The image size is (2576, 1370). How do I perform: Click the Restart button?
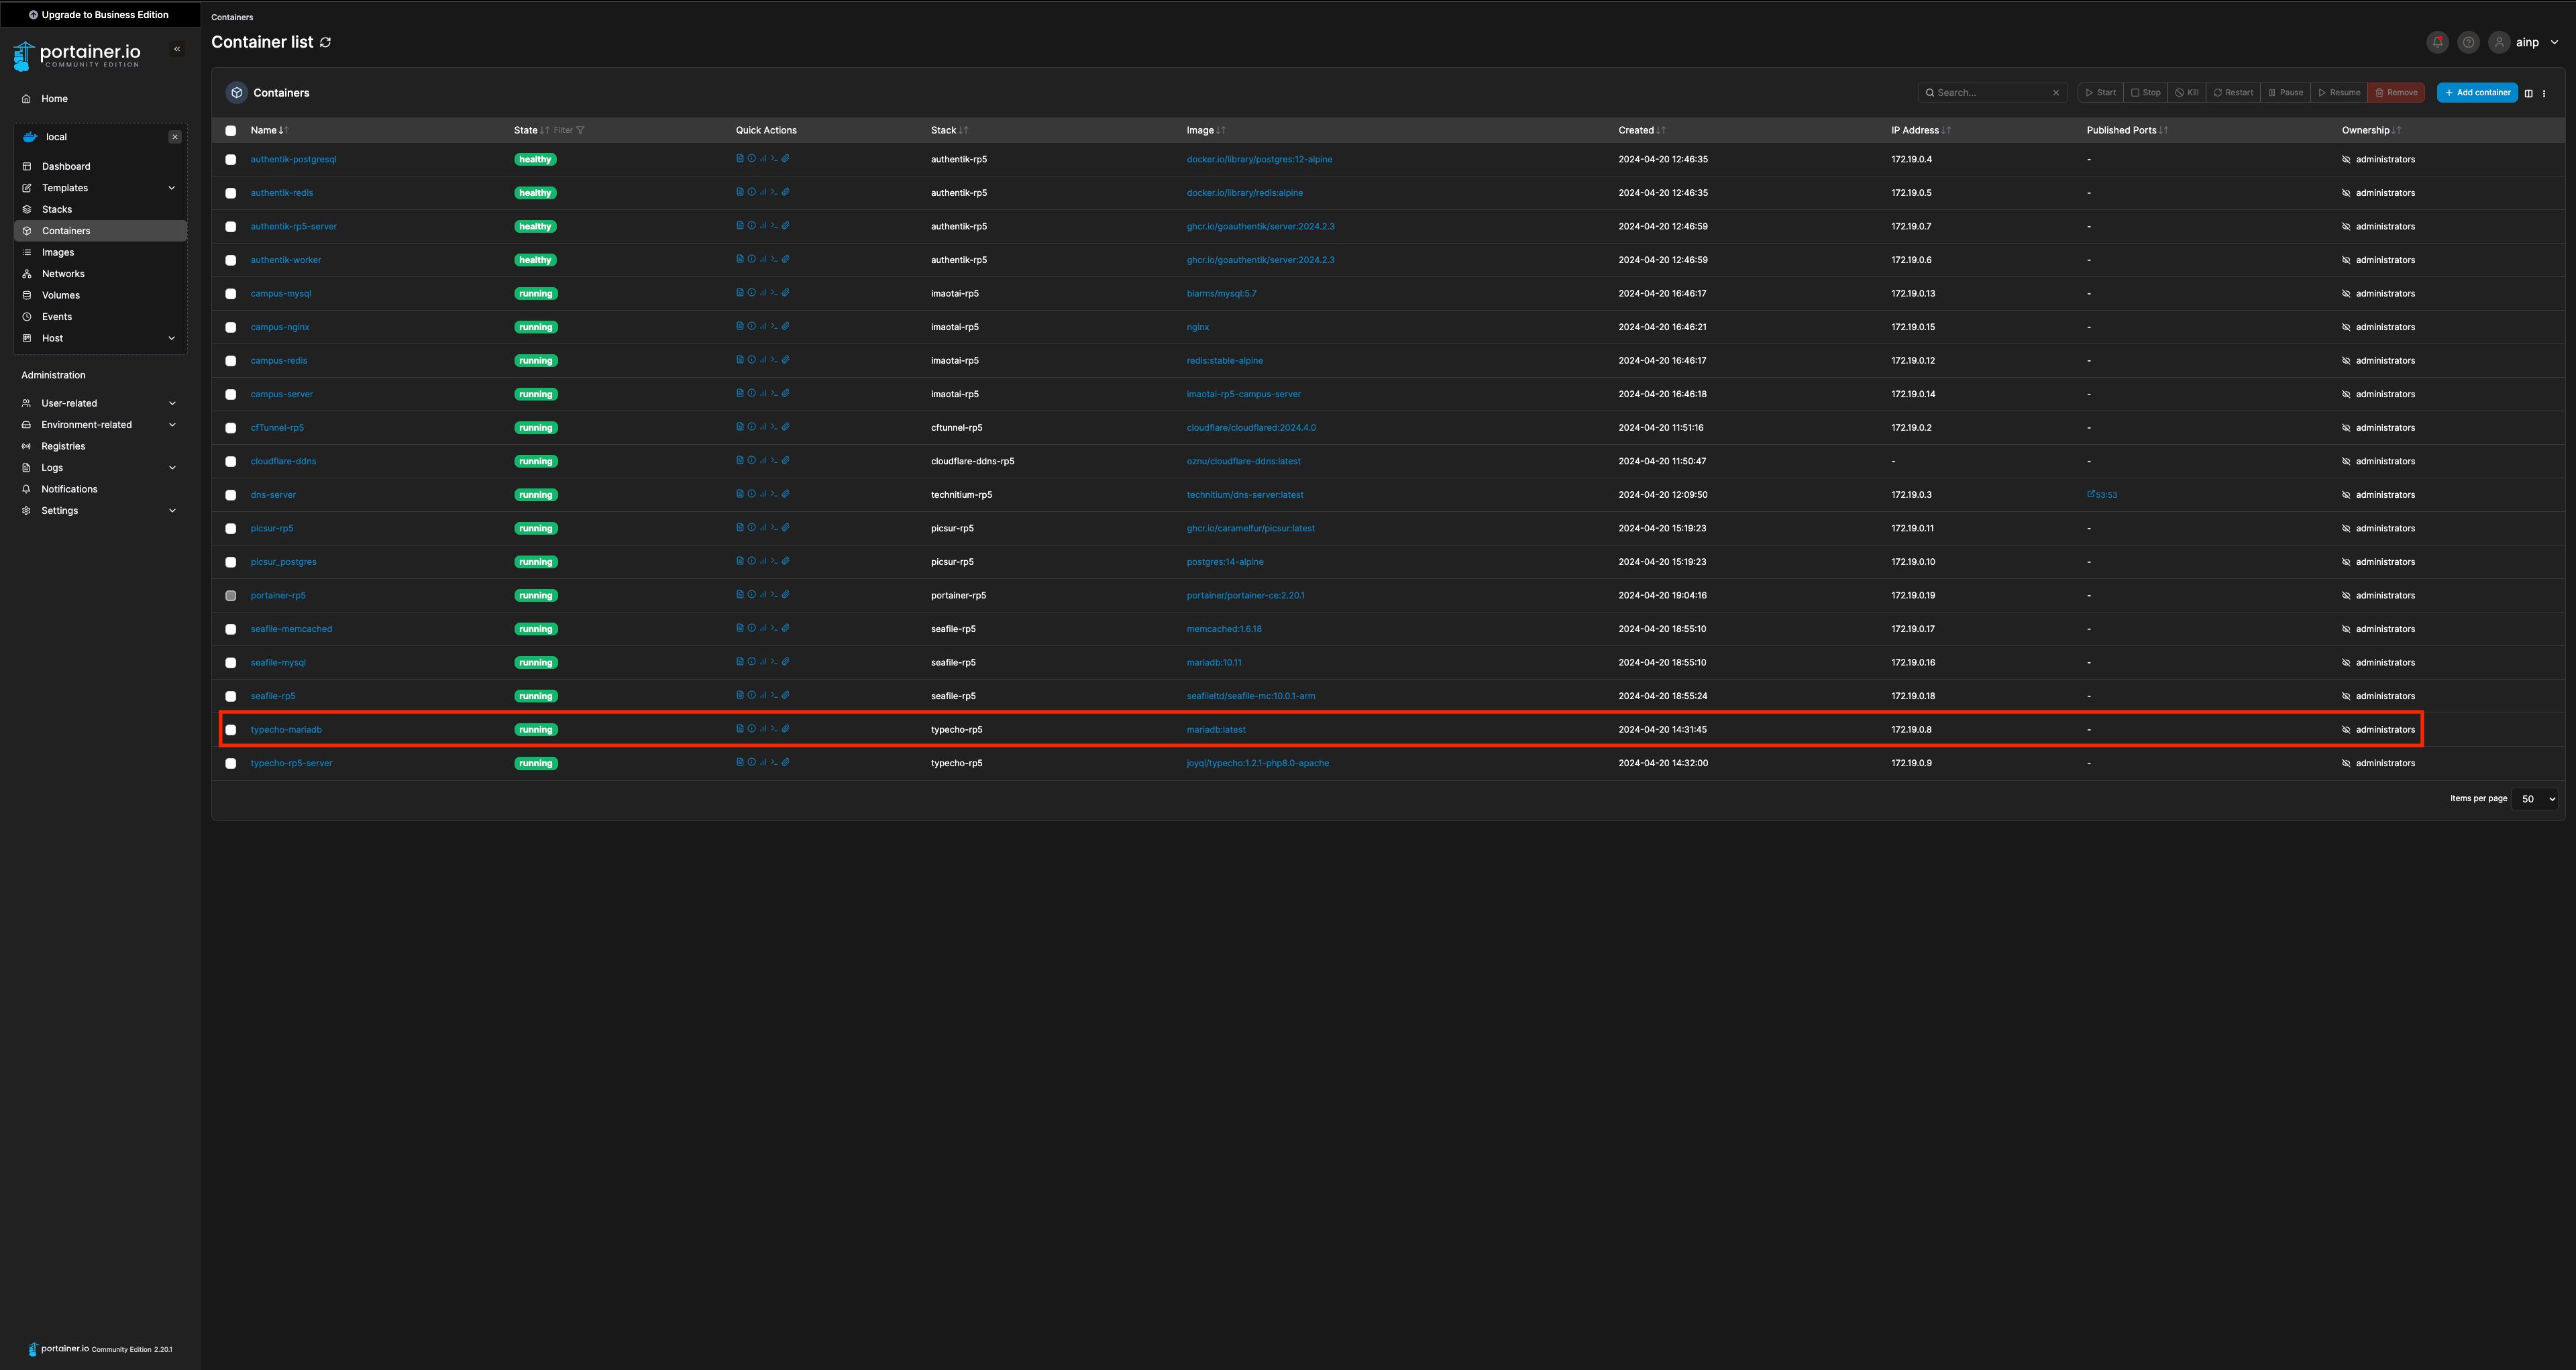2233,93
